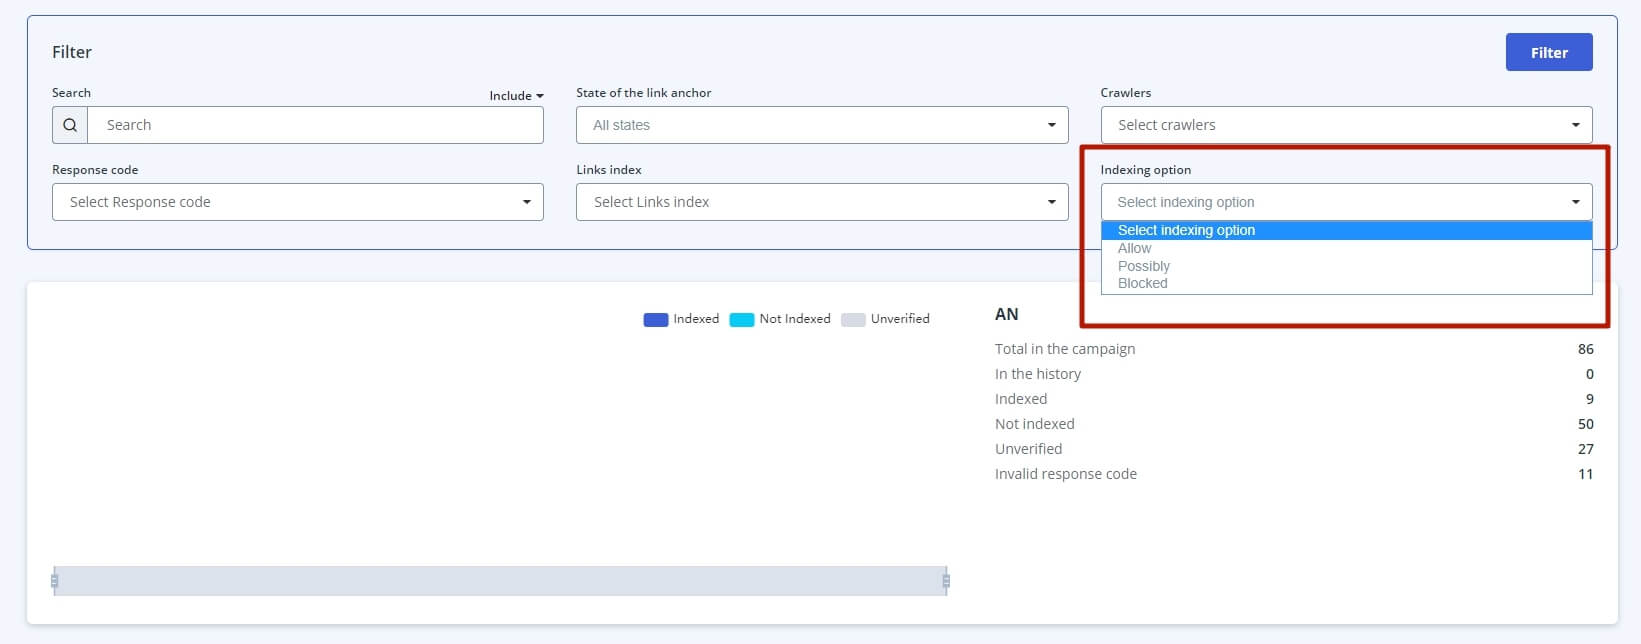Click the left handle of chart range slider
Viewport: 1641px width, 644px height.
[x=54, y=581]
